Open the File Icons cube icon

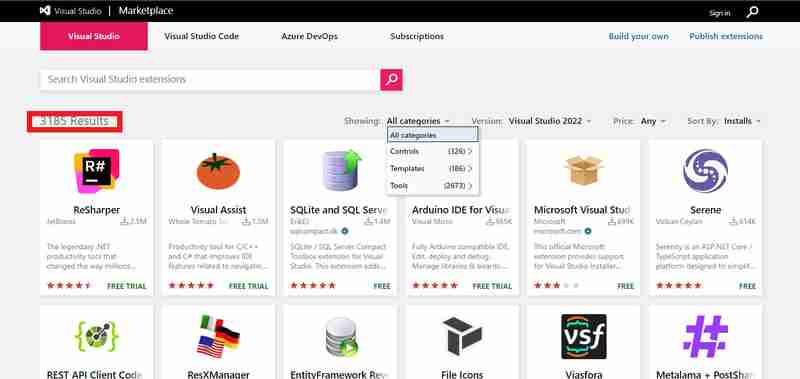tap(462, 336)
